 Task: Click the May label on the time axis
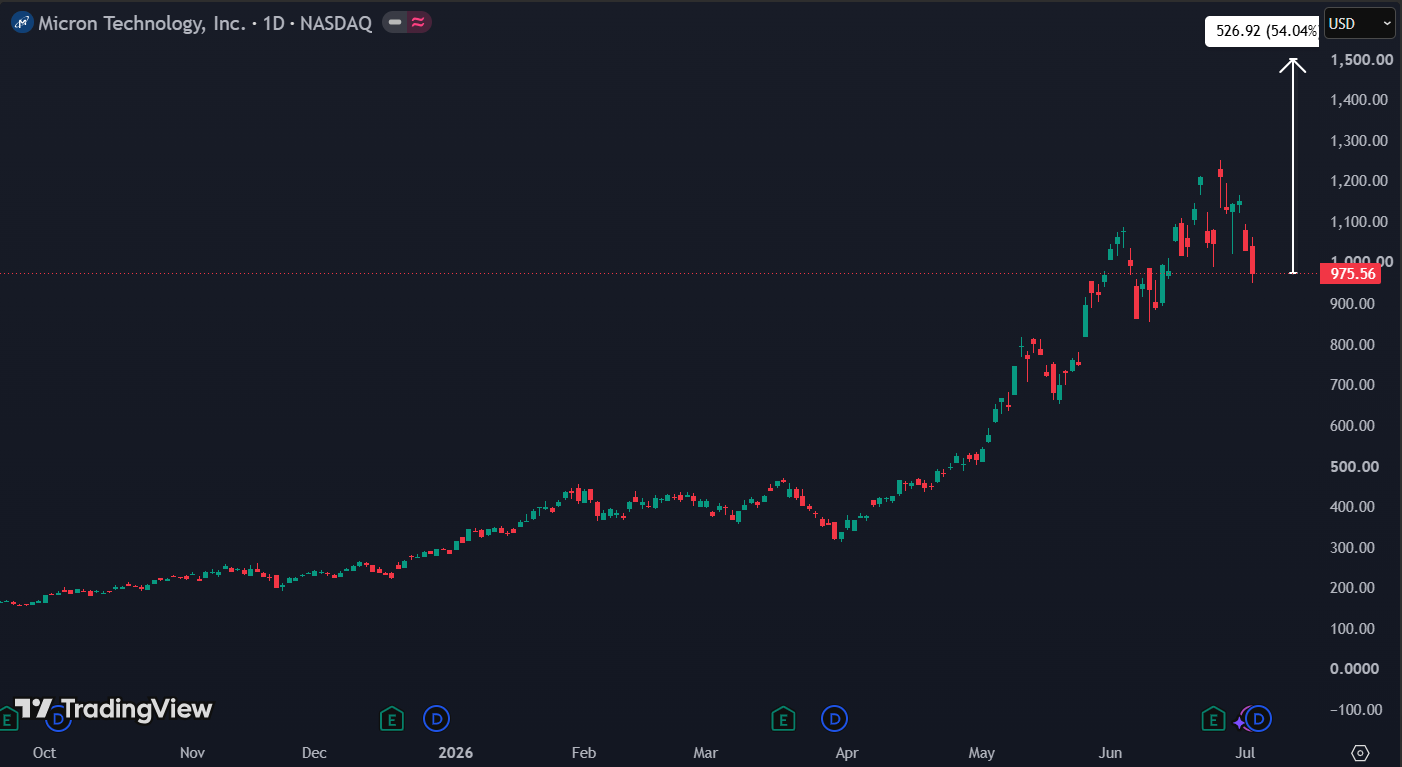(x=982, y=752)
